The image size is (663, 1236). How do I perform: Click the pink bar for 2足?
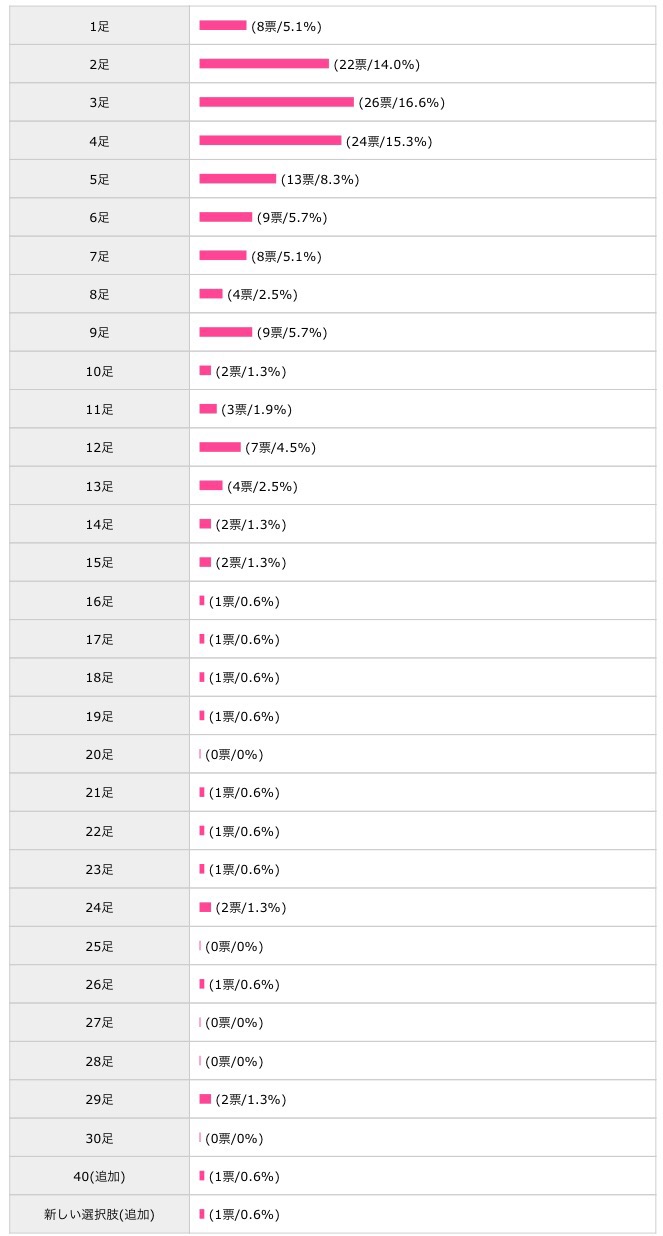click(264, 64)
